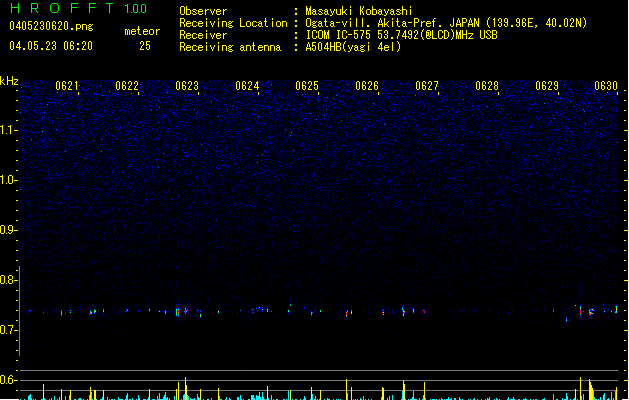Select antenna value A504HB(yagi 4el)
629x400 pixels.
(353, 47)
